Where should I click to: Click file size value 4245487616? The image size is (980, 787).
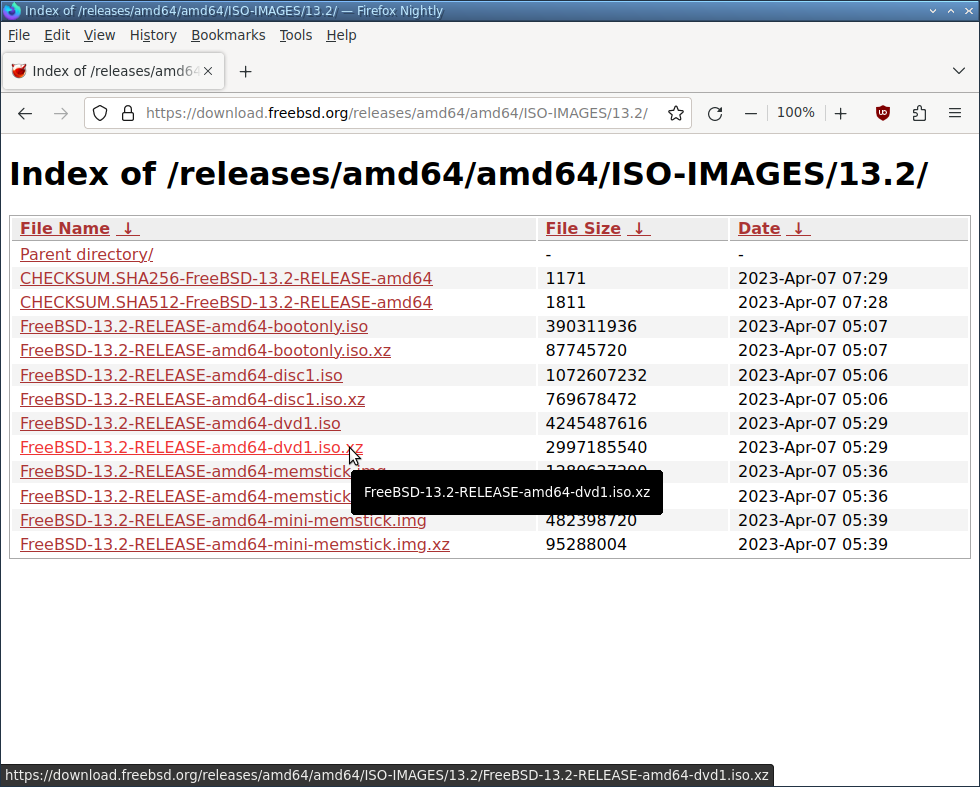point(596,423)
